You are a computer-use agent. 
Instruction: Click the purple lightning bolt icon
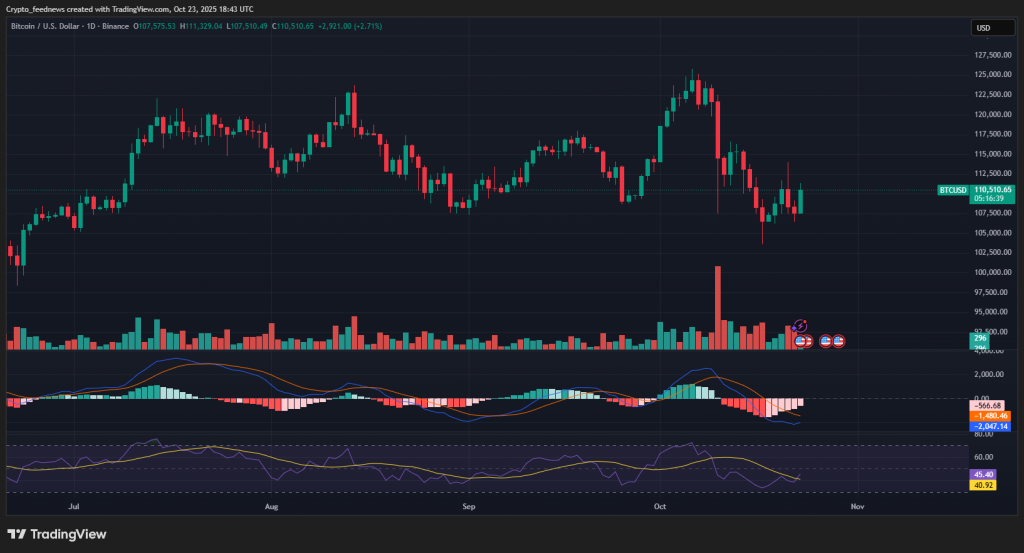800,326
